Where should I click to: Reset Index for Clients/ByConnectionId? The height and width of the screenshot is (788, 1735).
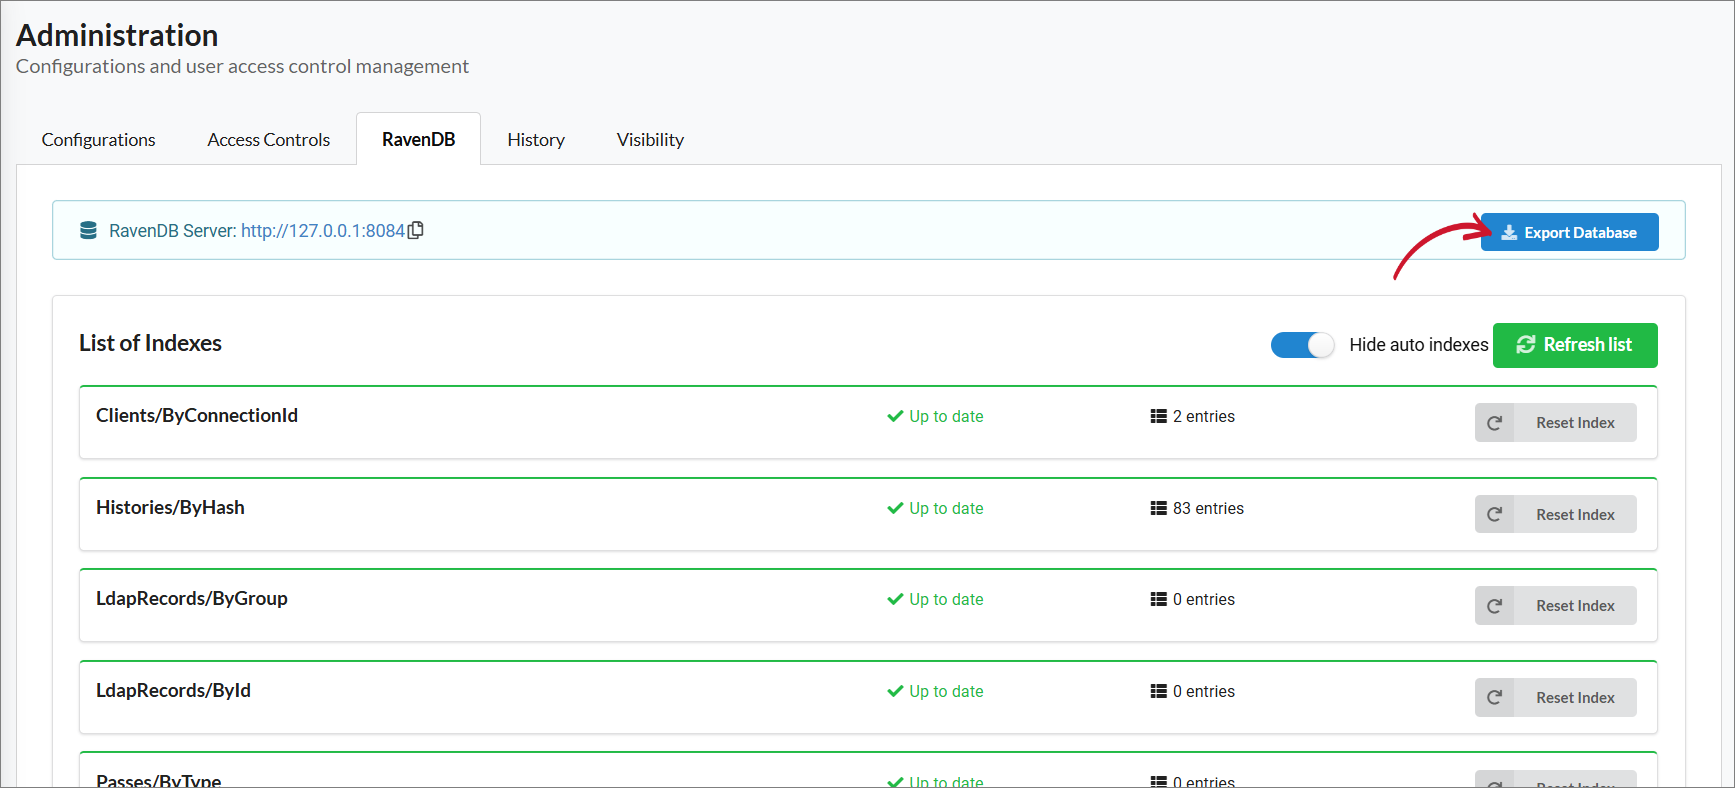[1555, 423]
